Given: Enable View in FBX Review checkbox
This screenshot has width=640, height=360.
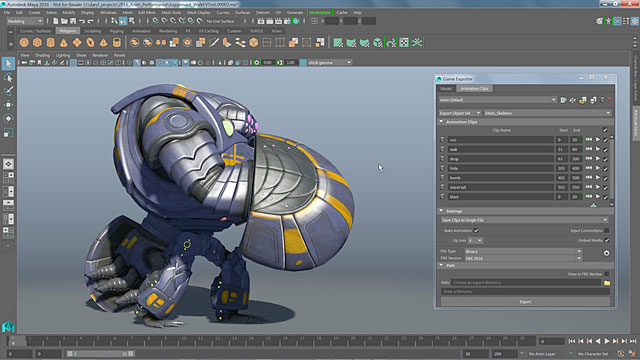Looking at the screenshot, I should click(x=607, y=274).
